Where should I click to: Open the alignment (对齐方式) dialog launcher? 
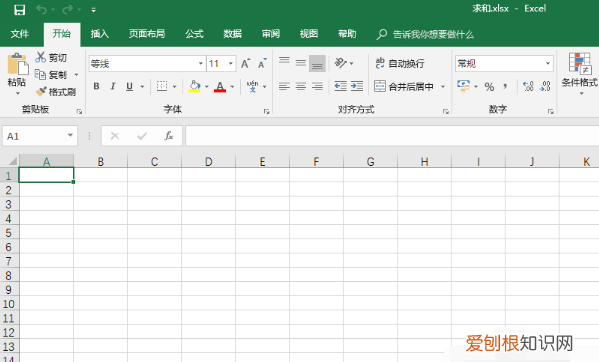click(x=445, y=112)
